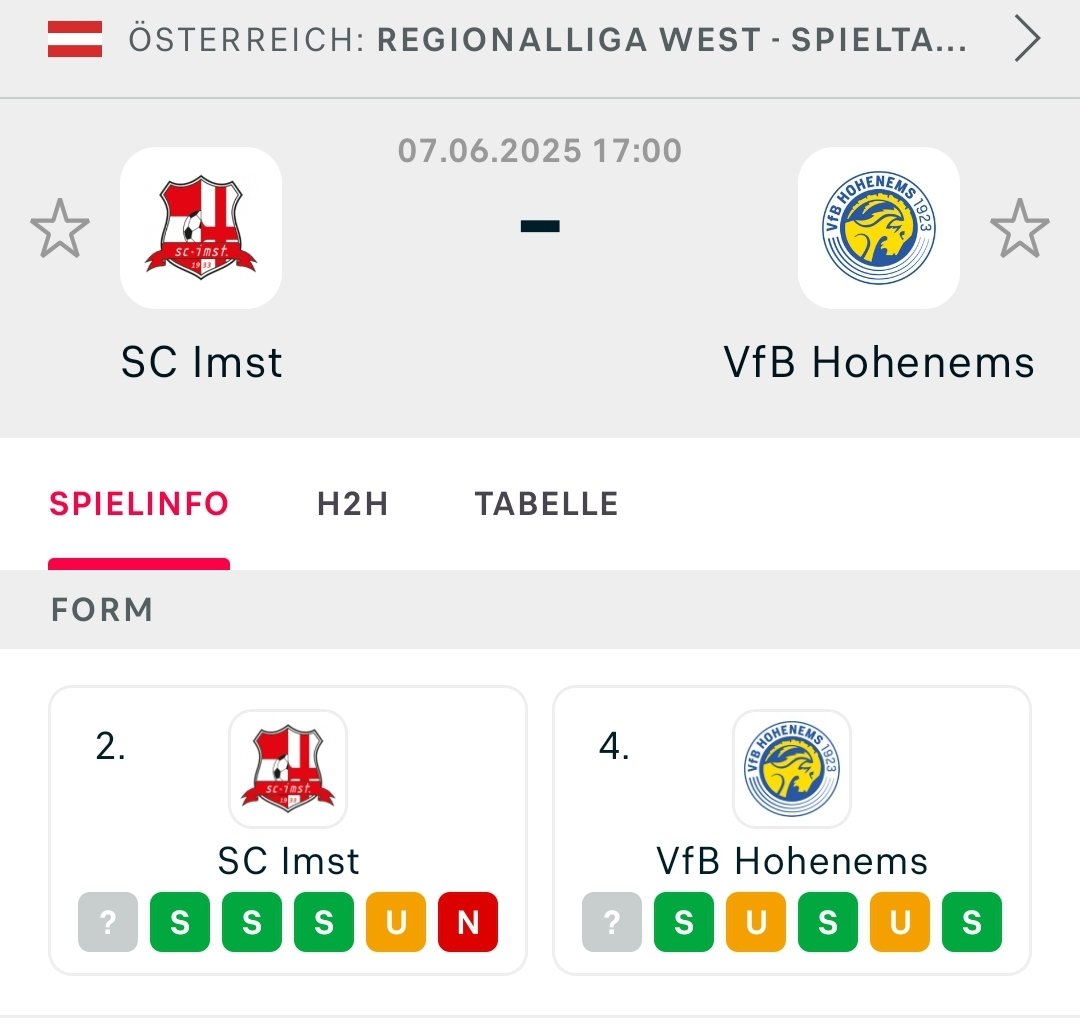The image size is (1080, 1029).
Task: Open VfB Hohenems last green S badge
Action: click(972, 922)
